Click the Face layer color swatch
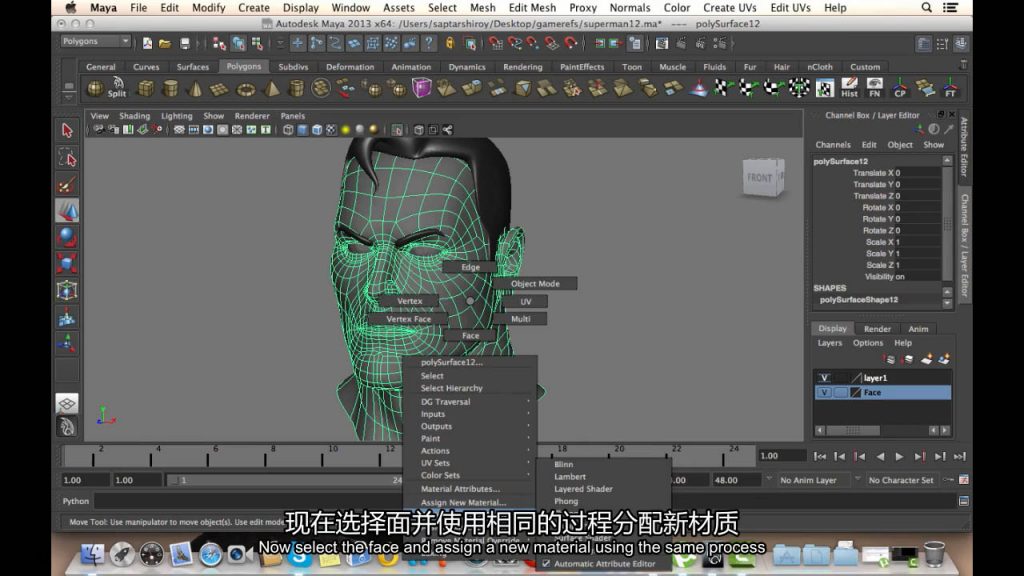The width and height of the screenshot is (1024, 576). (856, 392)
